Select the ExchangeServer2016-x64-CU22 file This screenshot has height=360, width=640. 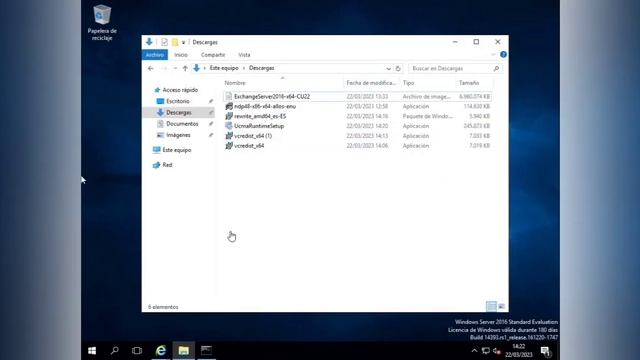click(x=357, y=96)
